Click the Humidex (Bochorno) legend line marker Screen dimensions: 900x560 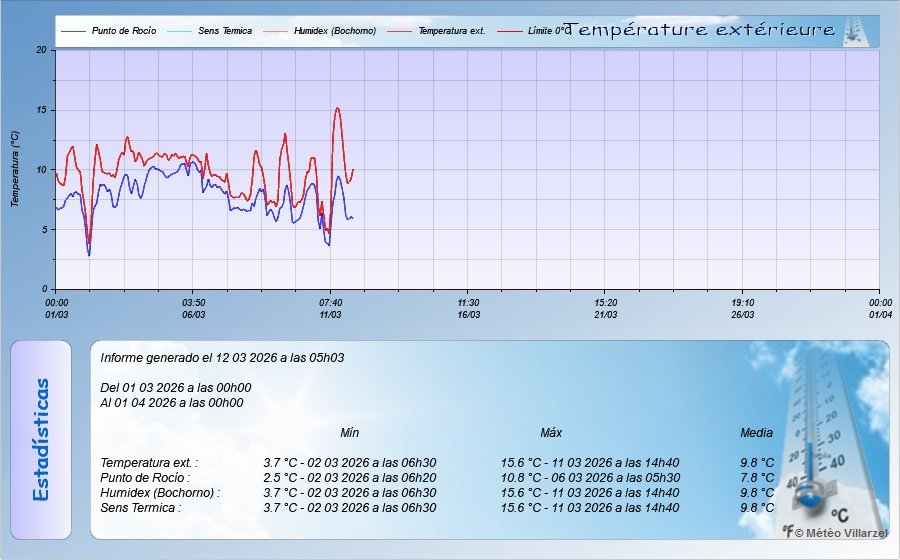276,31
